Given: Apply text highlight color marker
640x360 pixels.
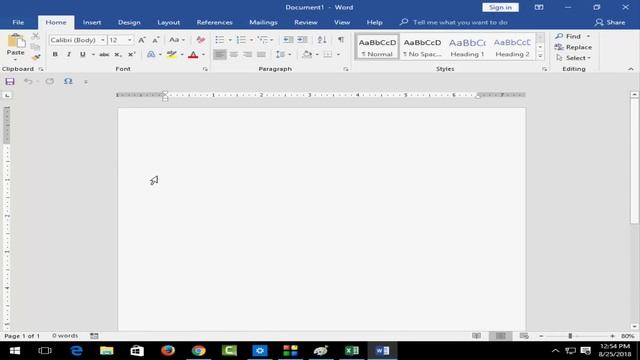Looking at the screenshot, I should [171, 55].
